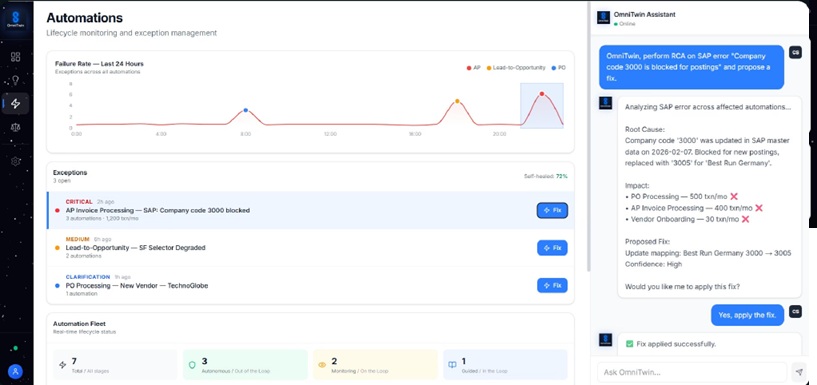Screen dimensions: 817x385
Task: Open the Lead-to-Opportunity SF Selector Degraded exception
Action: (x=311, y=247)
